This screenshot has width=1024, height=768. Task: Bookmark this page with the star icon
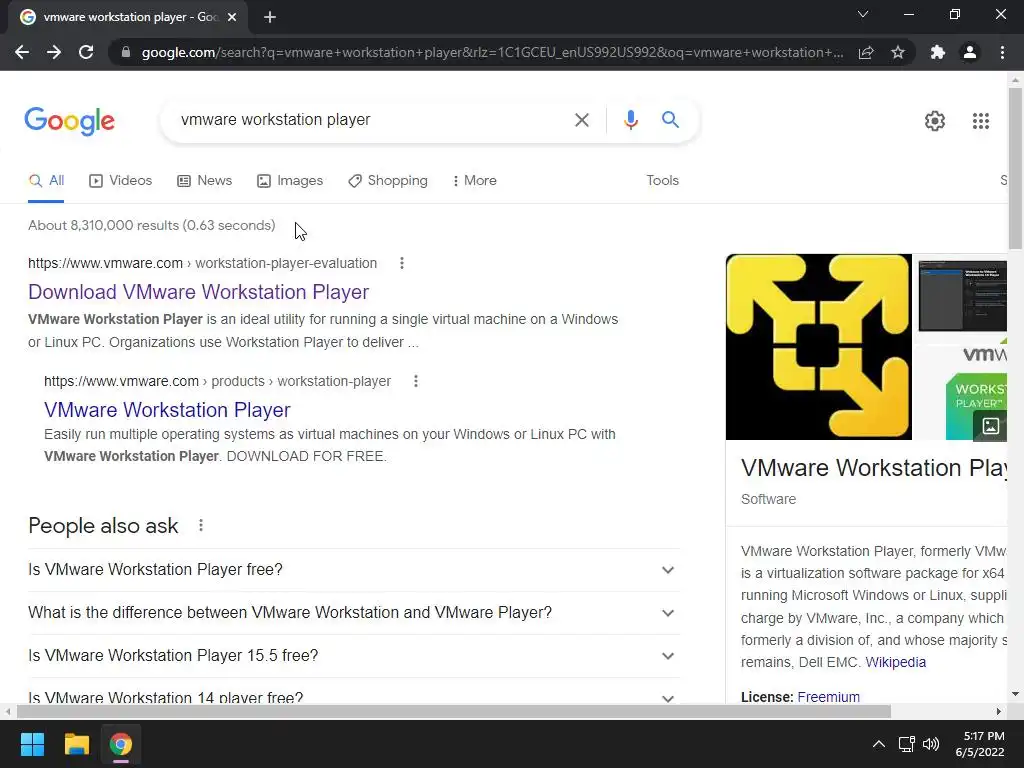[x=898, y=52]
